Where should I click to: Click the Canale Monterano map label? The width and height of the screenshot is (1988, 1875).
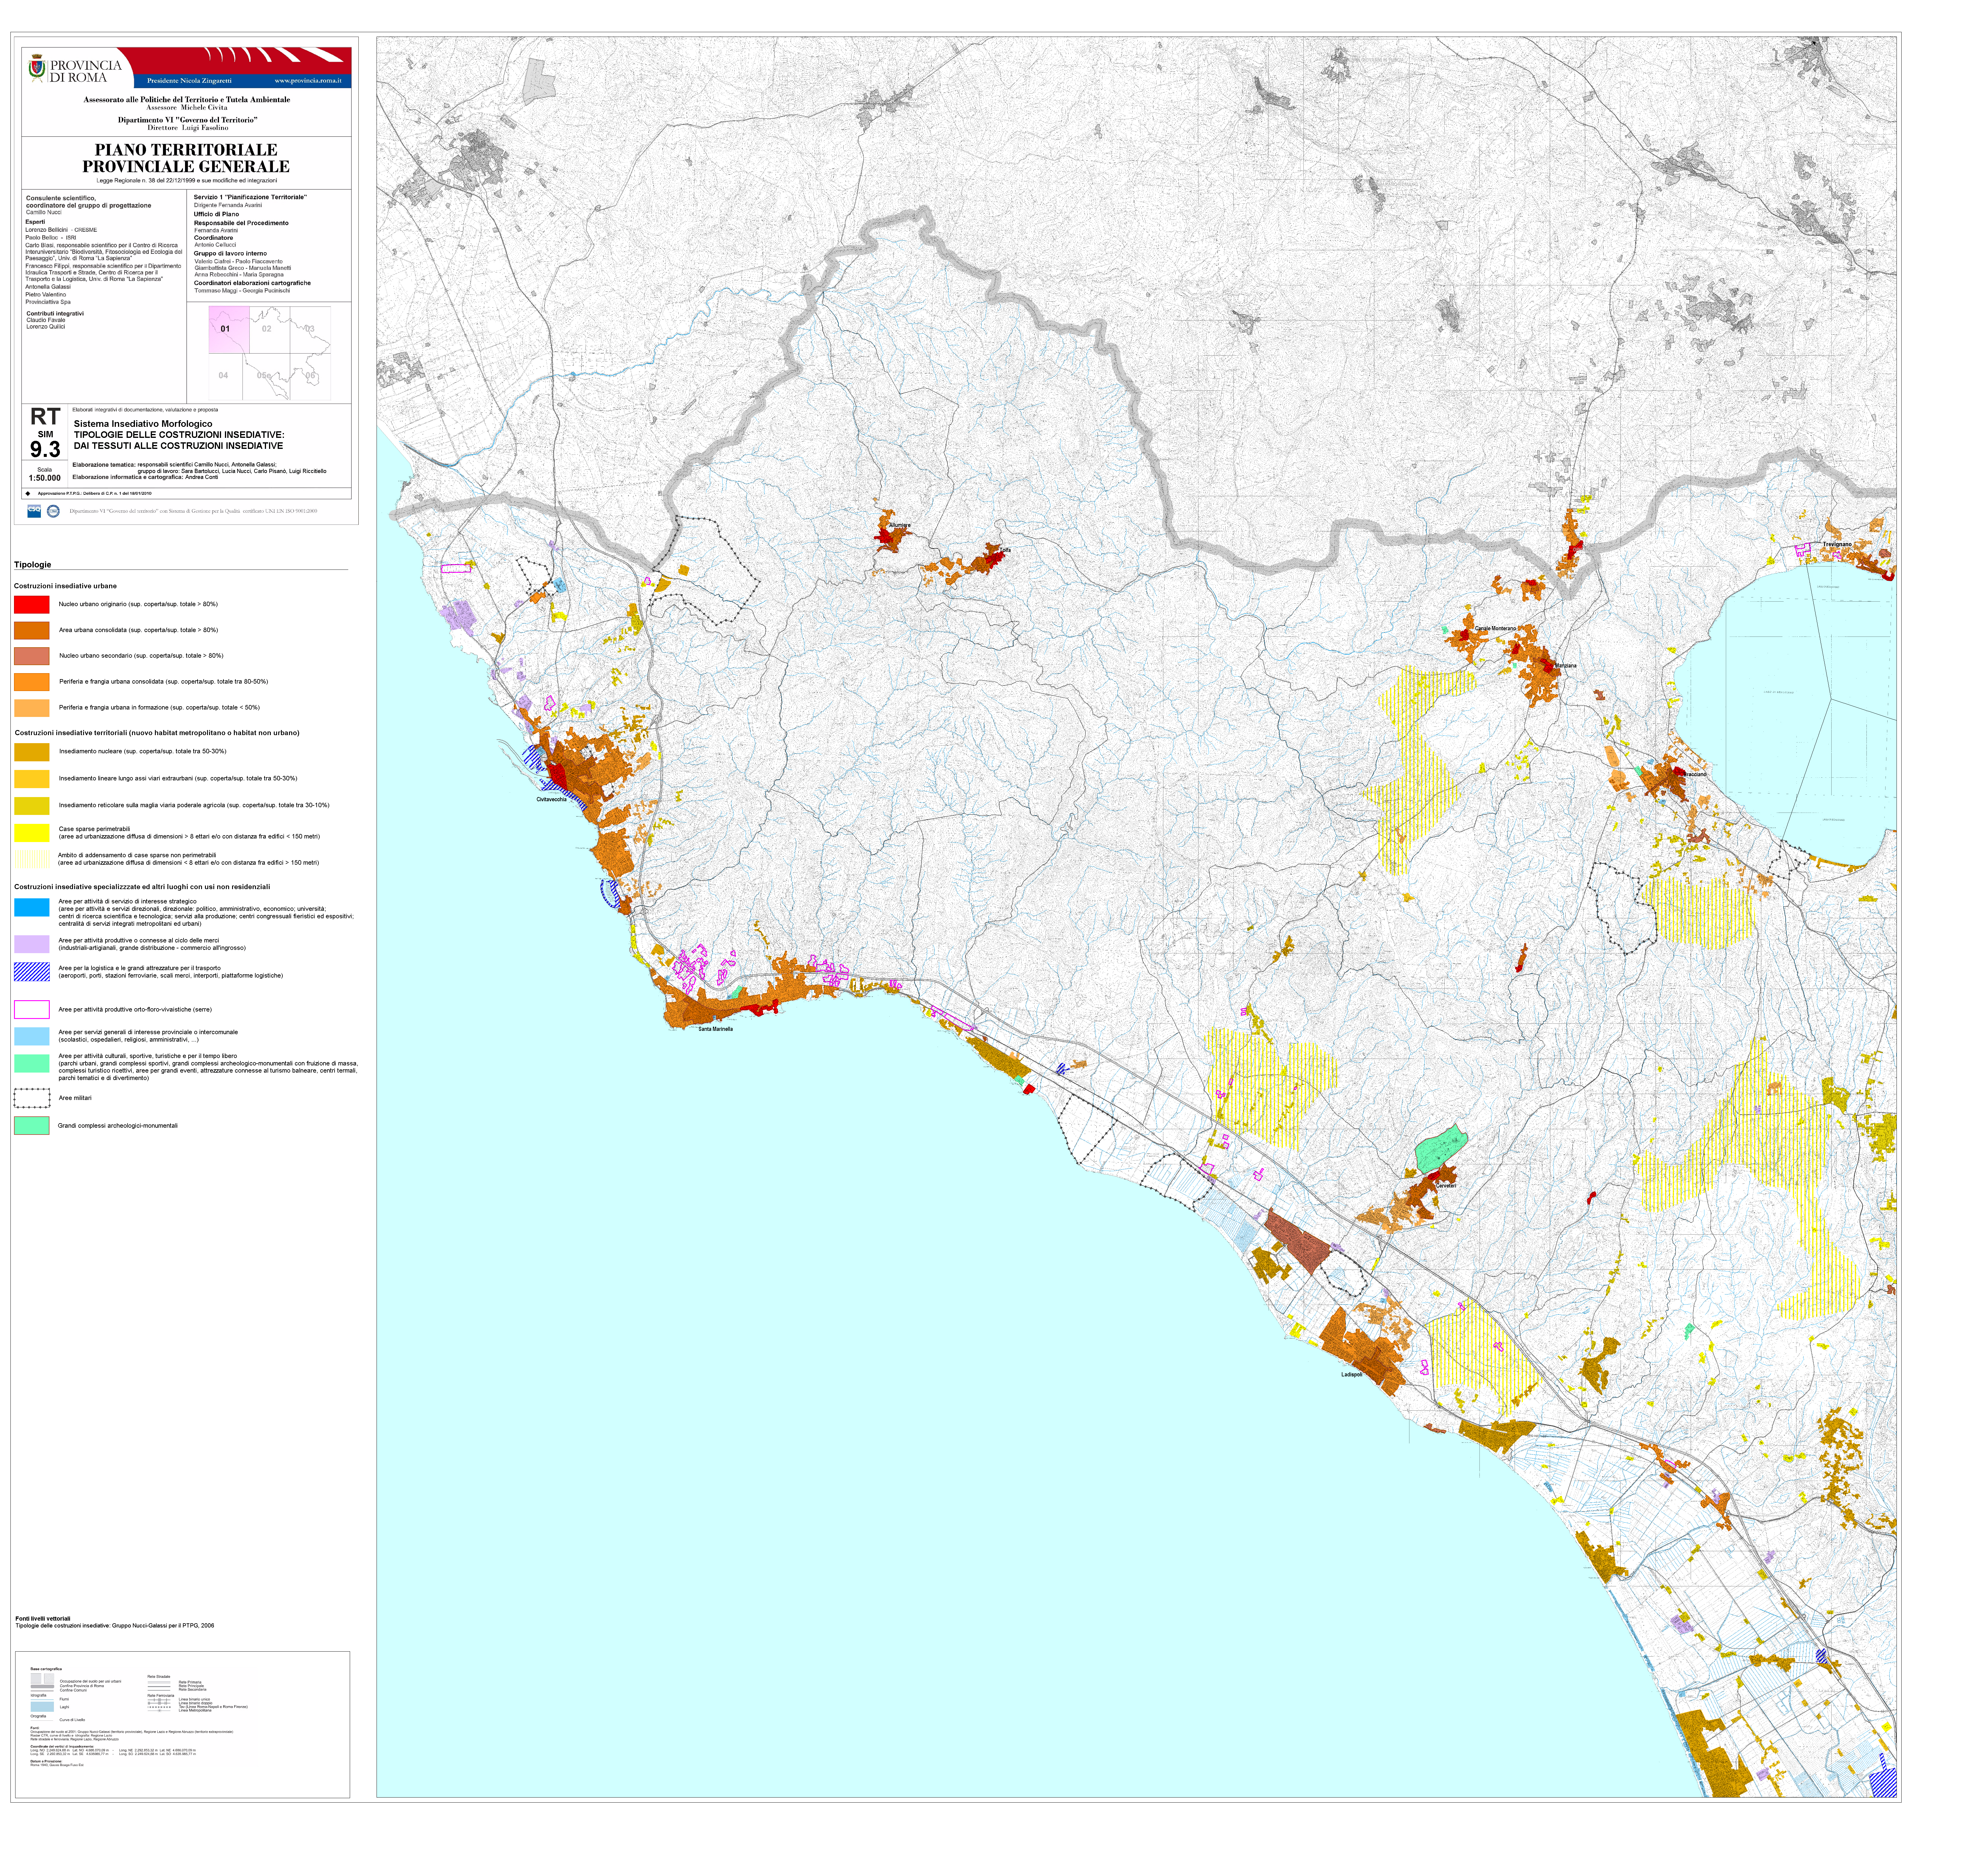tap(1496, 629)
